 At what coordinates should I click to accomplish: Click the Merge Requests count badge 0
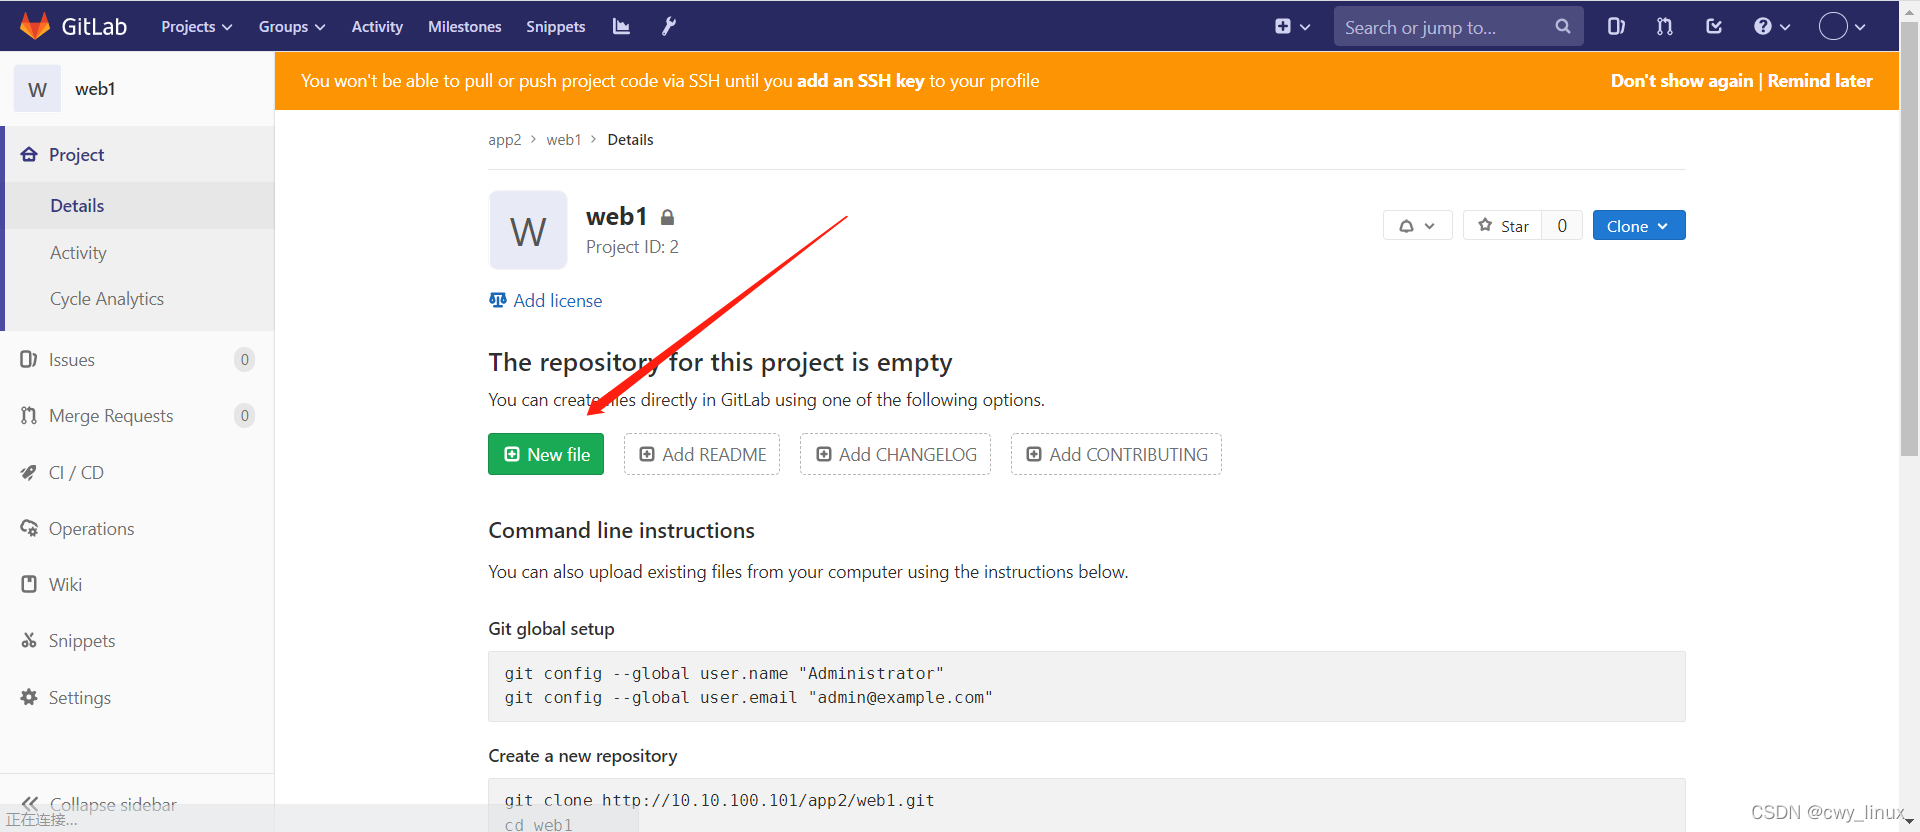pyautogui.click(x=245, y=416)
